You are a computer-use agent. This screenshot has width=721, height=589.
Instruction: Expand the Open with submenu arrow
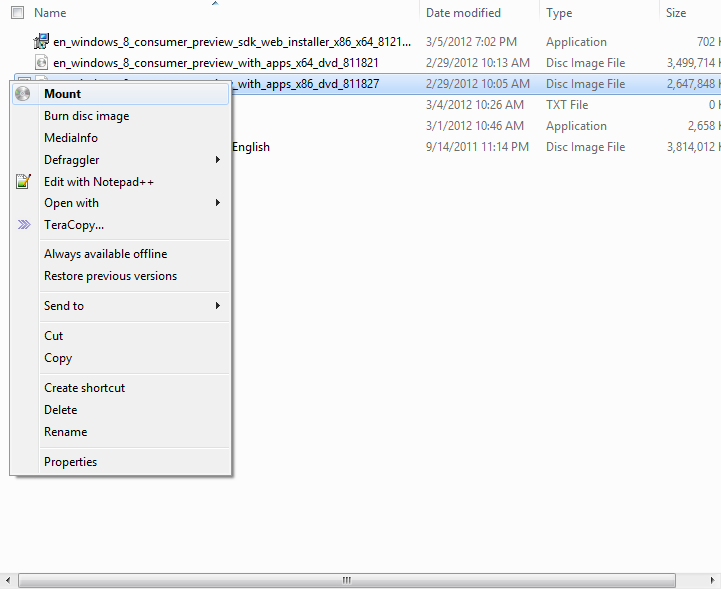click(218, 203)
